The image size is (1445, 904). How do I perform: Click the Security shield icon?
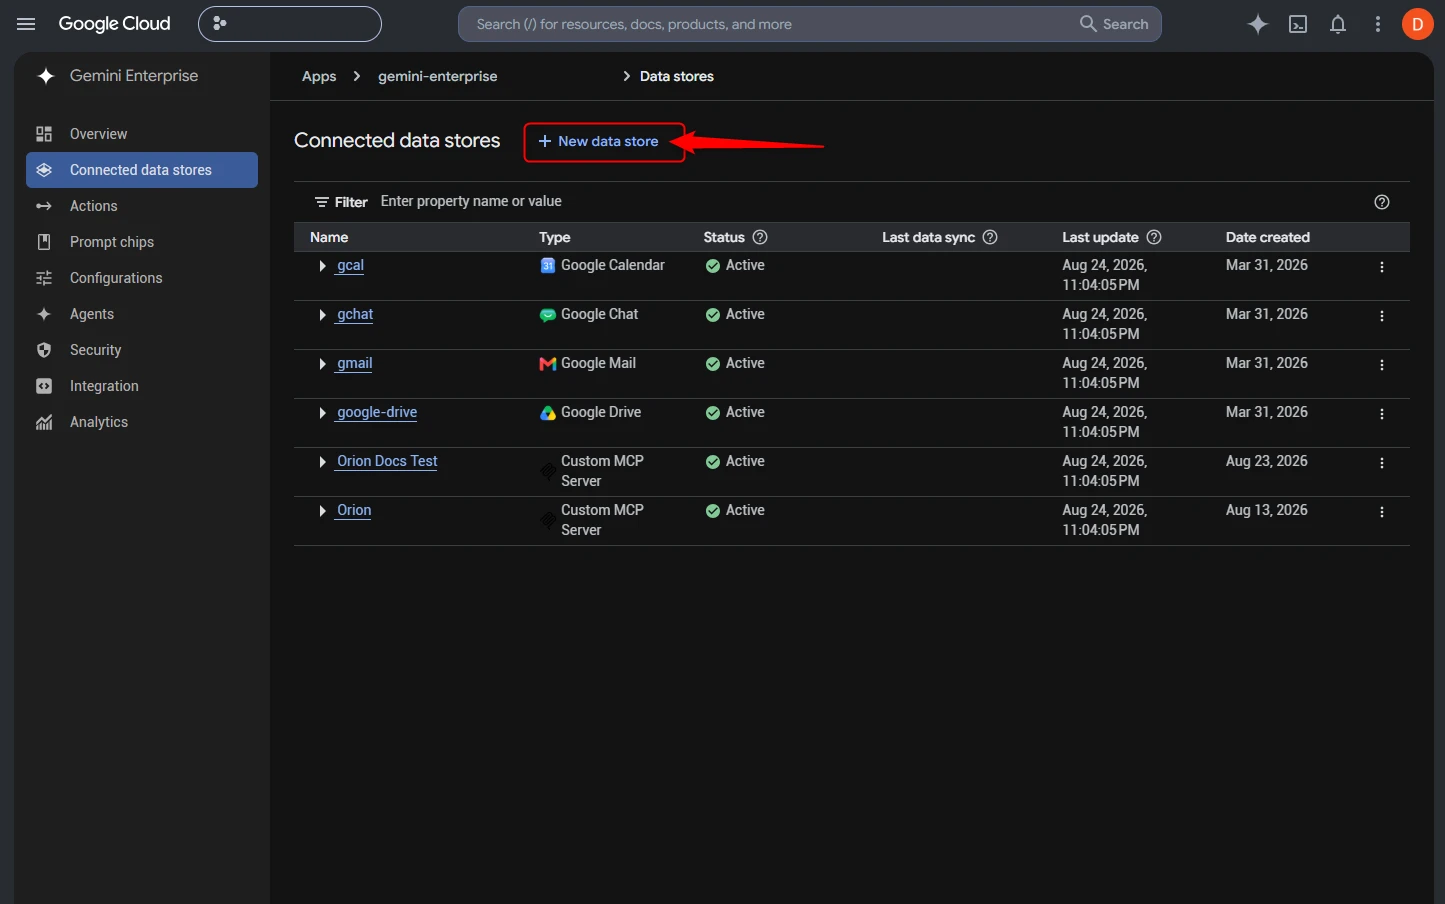44,350
